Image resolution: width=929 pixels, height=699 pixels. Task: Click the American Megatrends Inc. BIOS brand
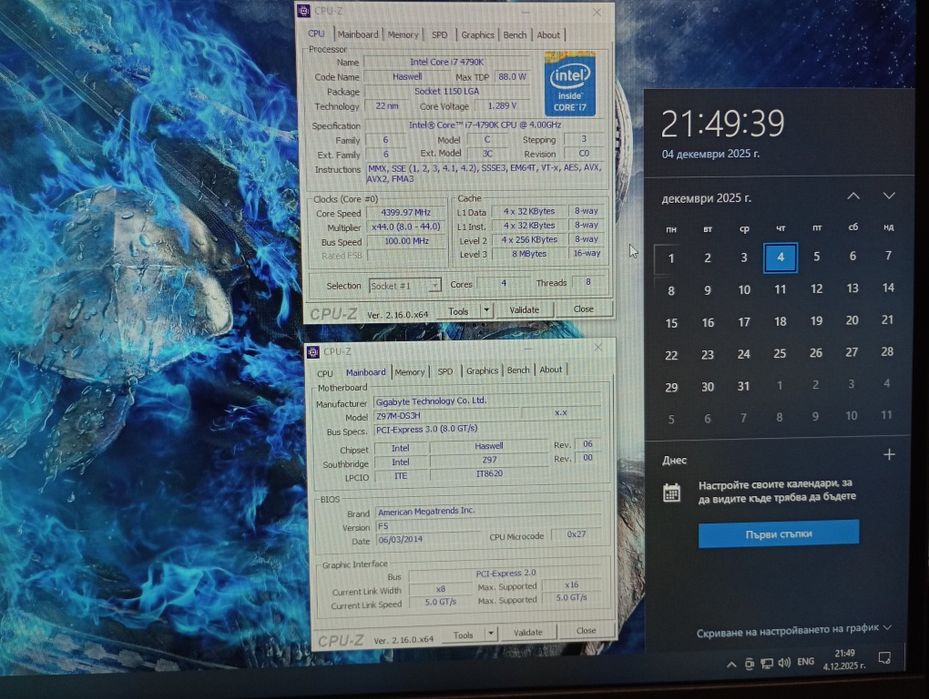point(488,511)
